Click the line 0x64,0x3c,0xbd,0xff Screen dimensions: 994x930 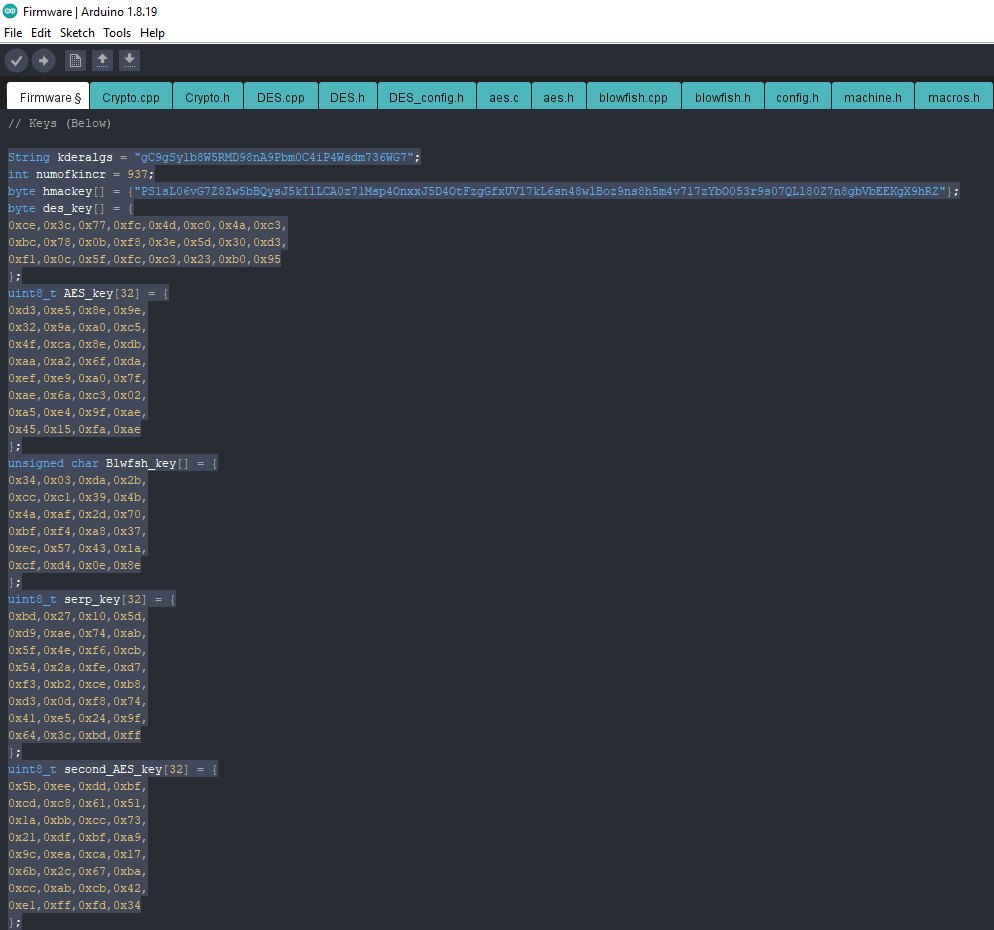coord(74,735)
